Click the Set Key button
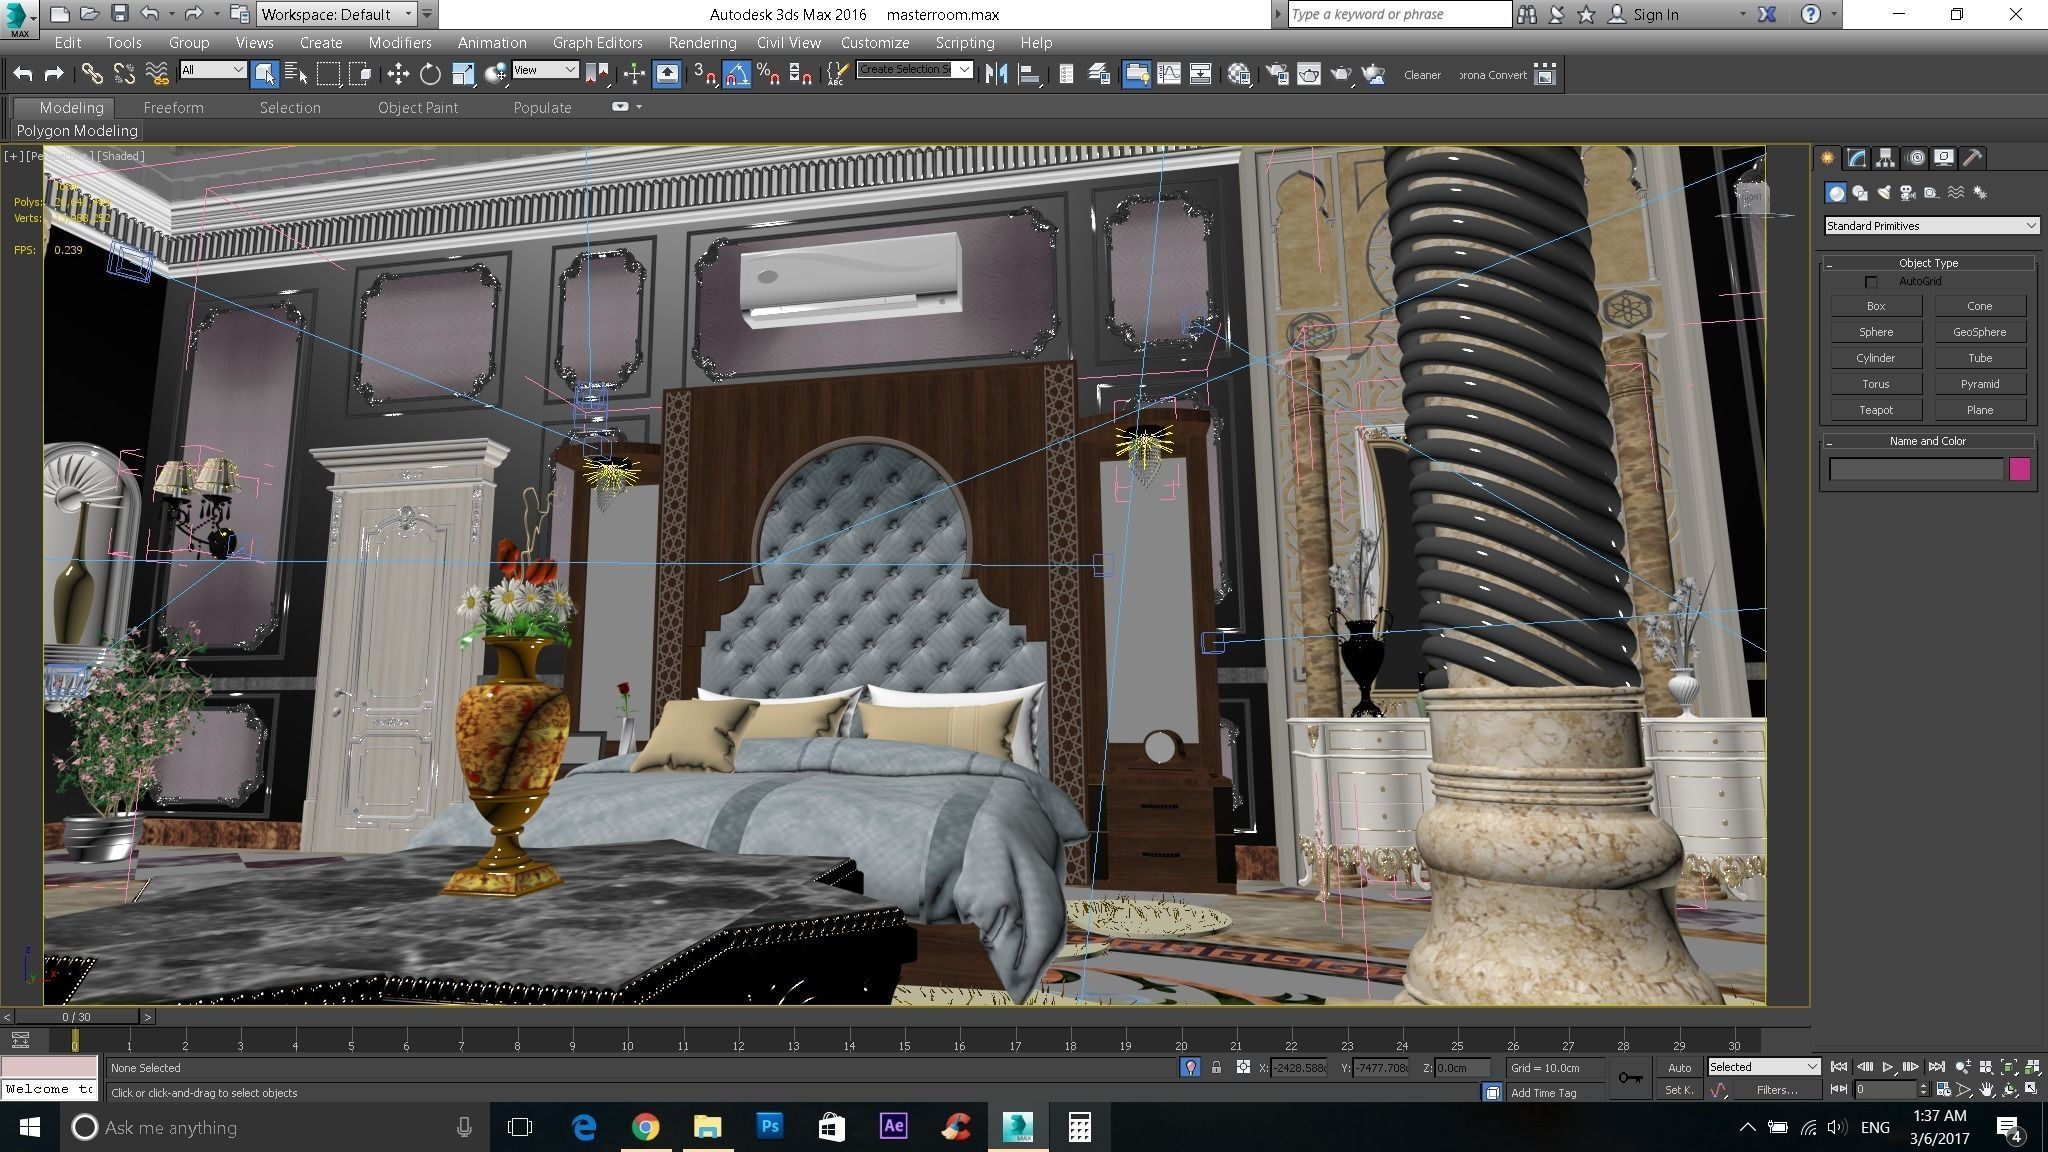This screenshot has height=1152, width=2048. [x=1679, y=1090]
